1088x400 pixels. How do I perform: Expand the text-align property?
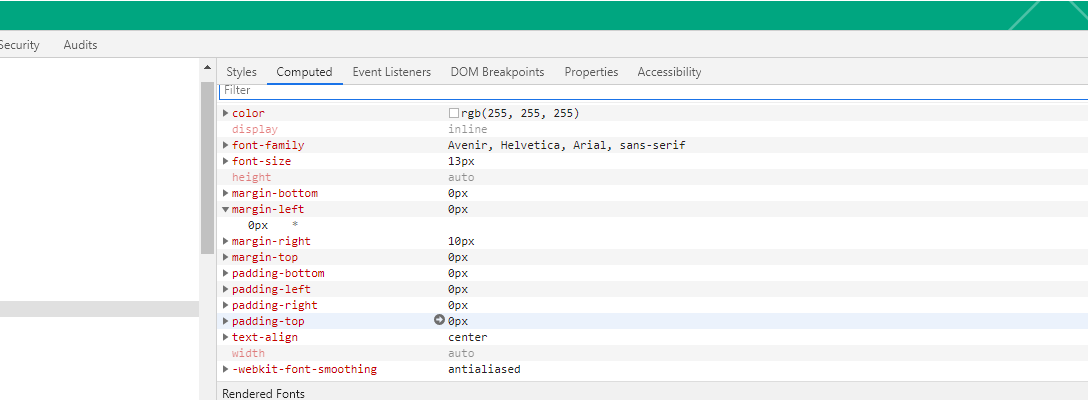pos(226,337)
